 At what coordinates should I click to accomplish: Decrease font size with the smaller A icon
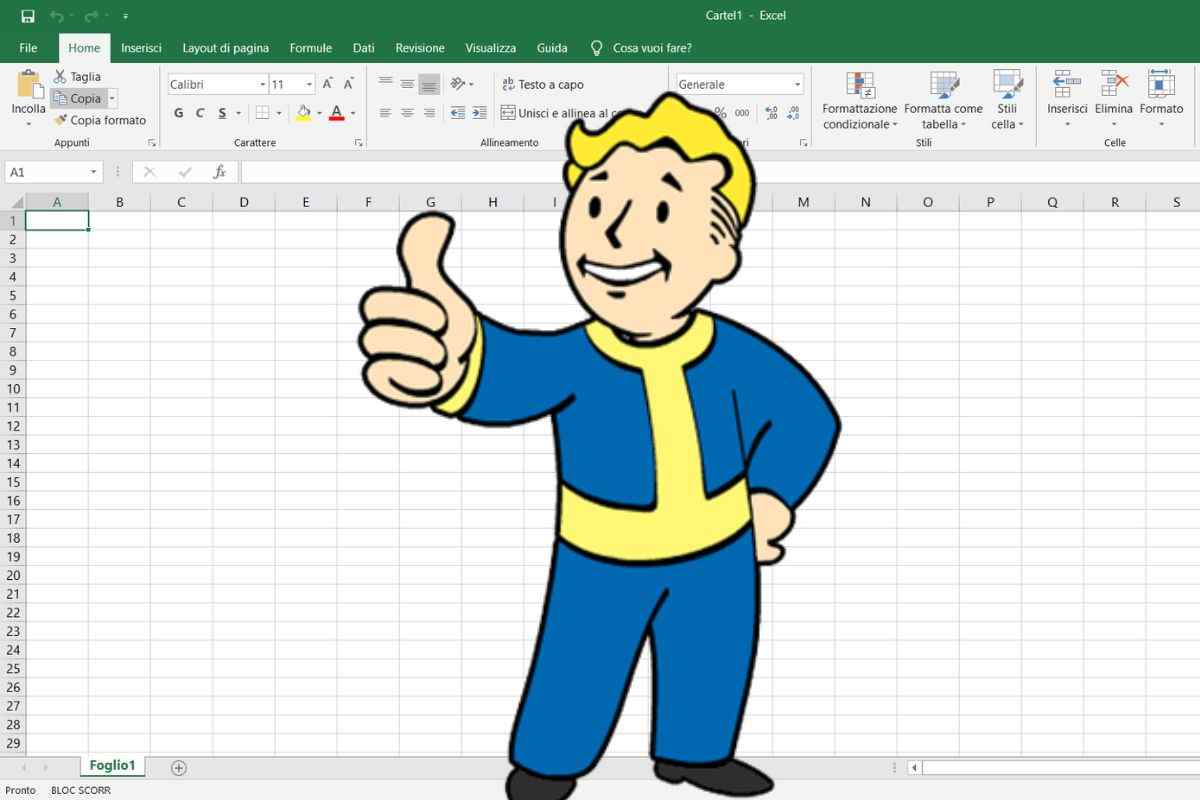(349, 84)
